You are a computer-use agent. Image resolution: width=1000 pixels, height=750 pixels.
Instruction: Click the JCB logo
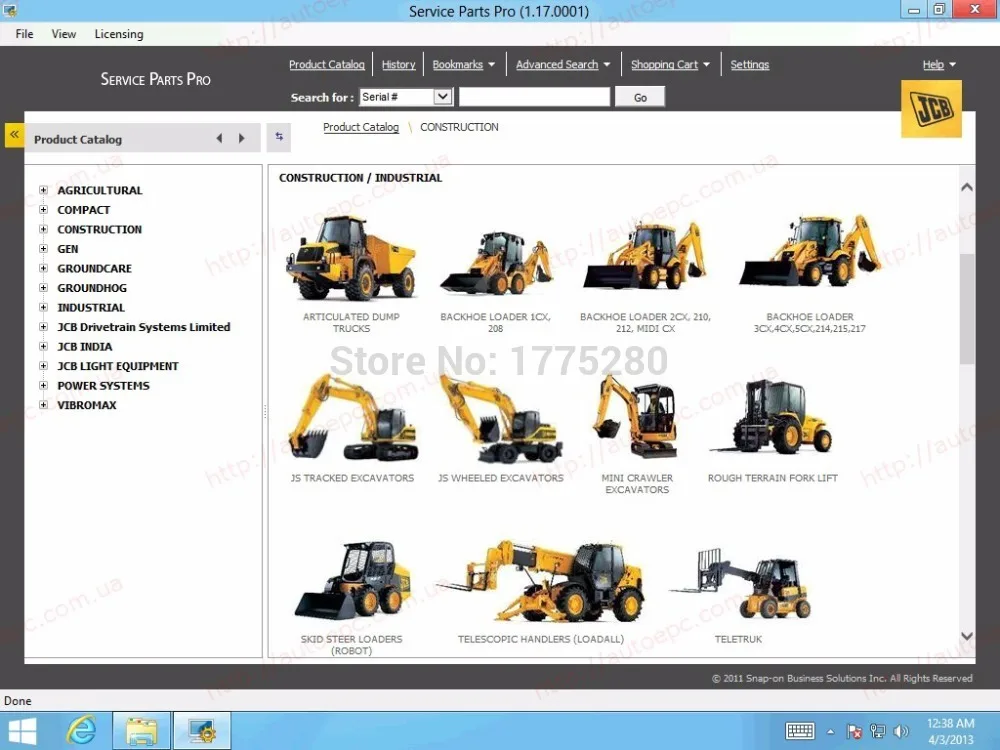coord(931,109)
